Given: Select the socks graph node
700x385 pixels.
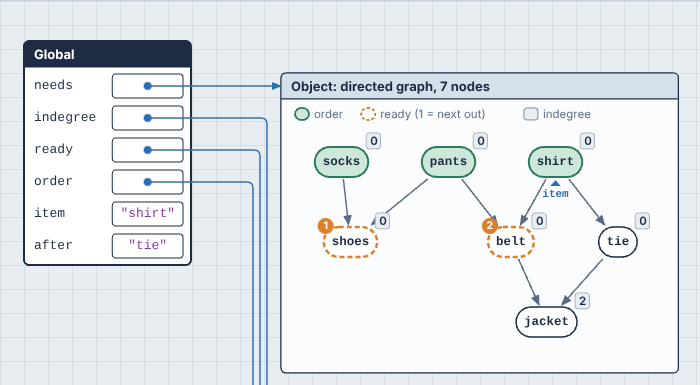Looking at the screenshot, I should (x=342, y=162).
